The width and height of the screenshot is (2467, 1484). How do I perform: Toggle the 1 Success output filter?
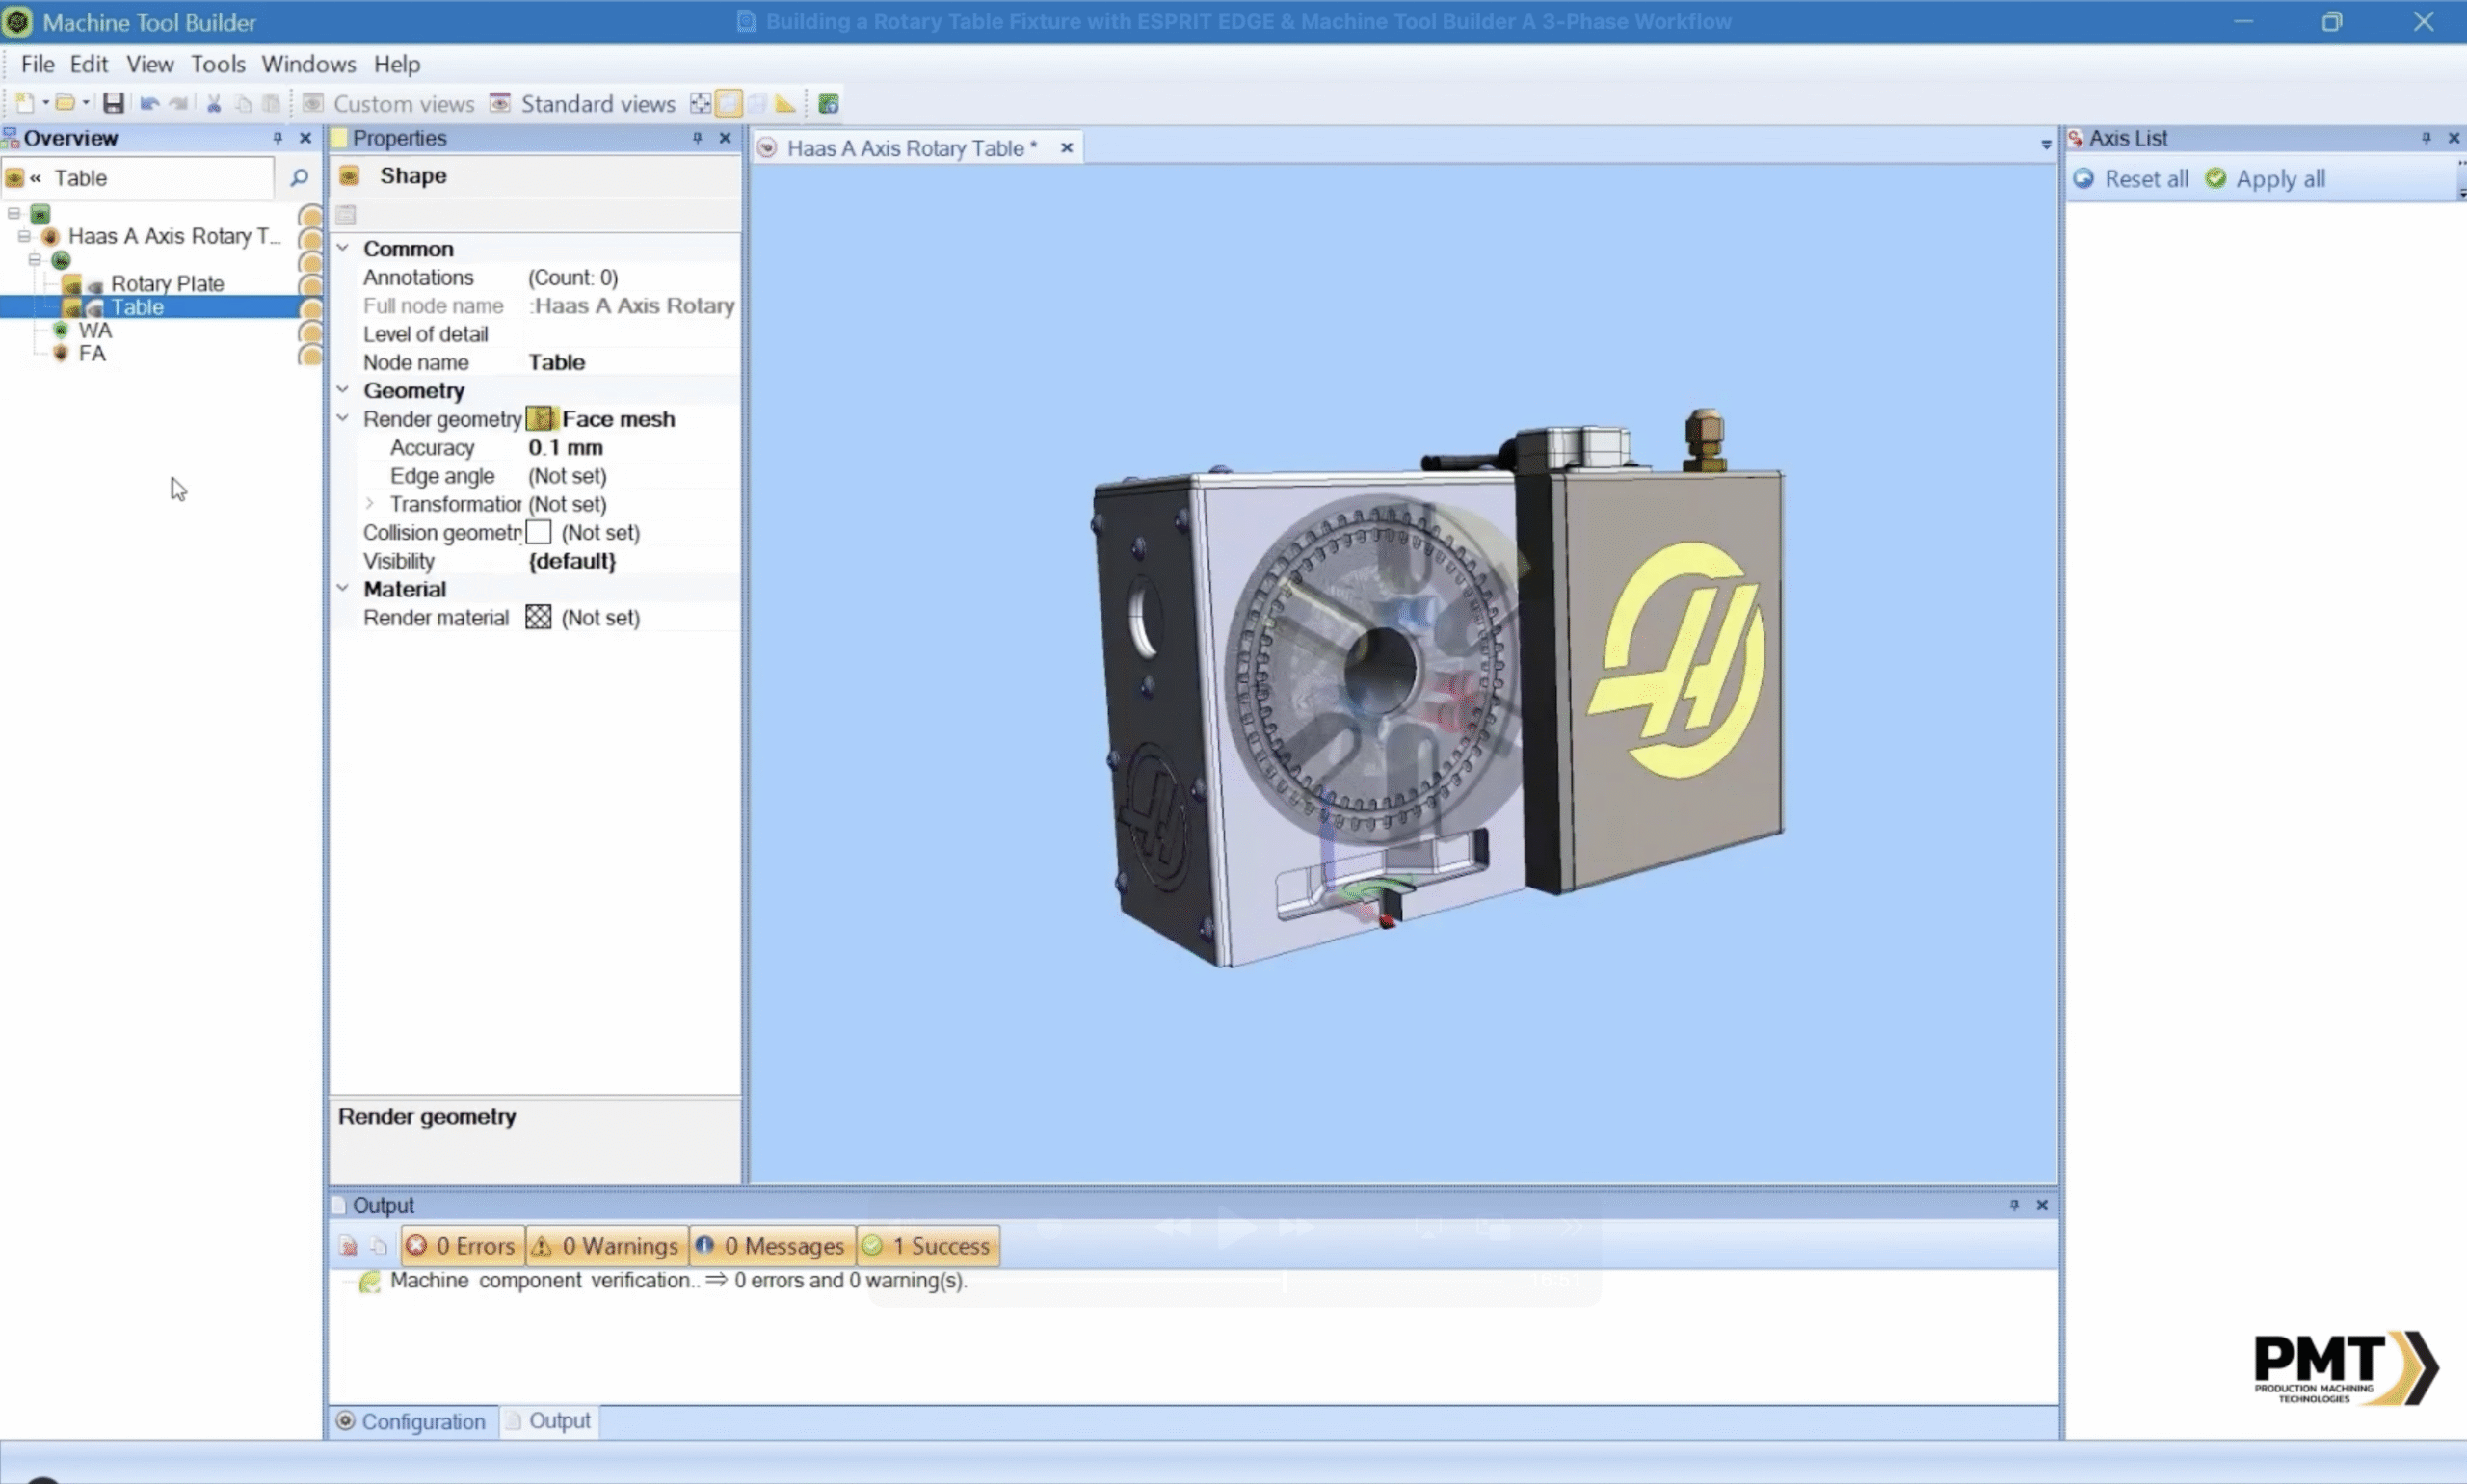click(x=928, y=1246)
